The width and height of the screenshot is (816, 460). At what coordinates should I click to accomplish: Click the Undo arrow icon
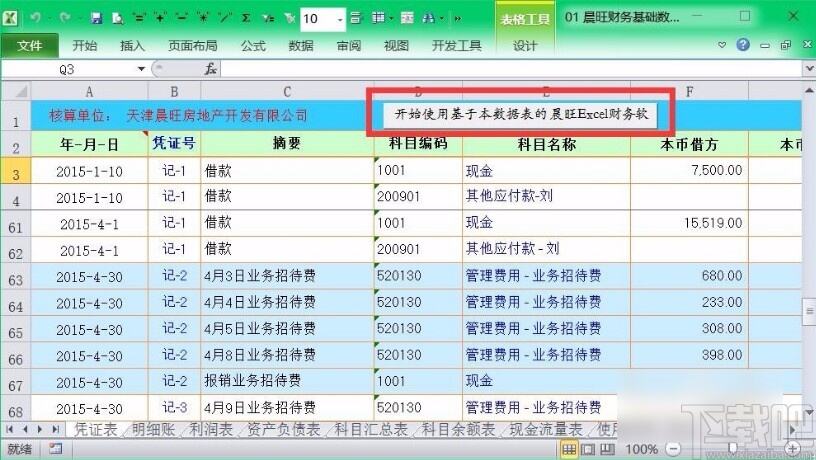tap(35, 18)
